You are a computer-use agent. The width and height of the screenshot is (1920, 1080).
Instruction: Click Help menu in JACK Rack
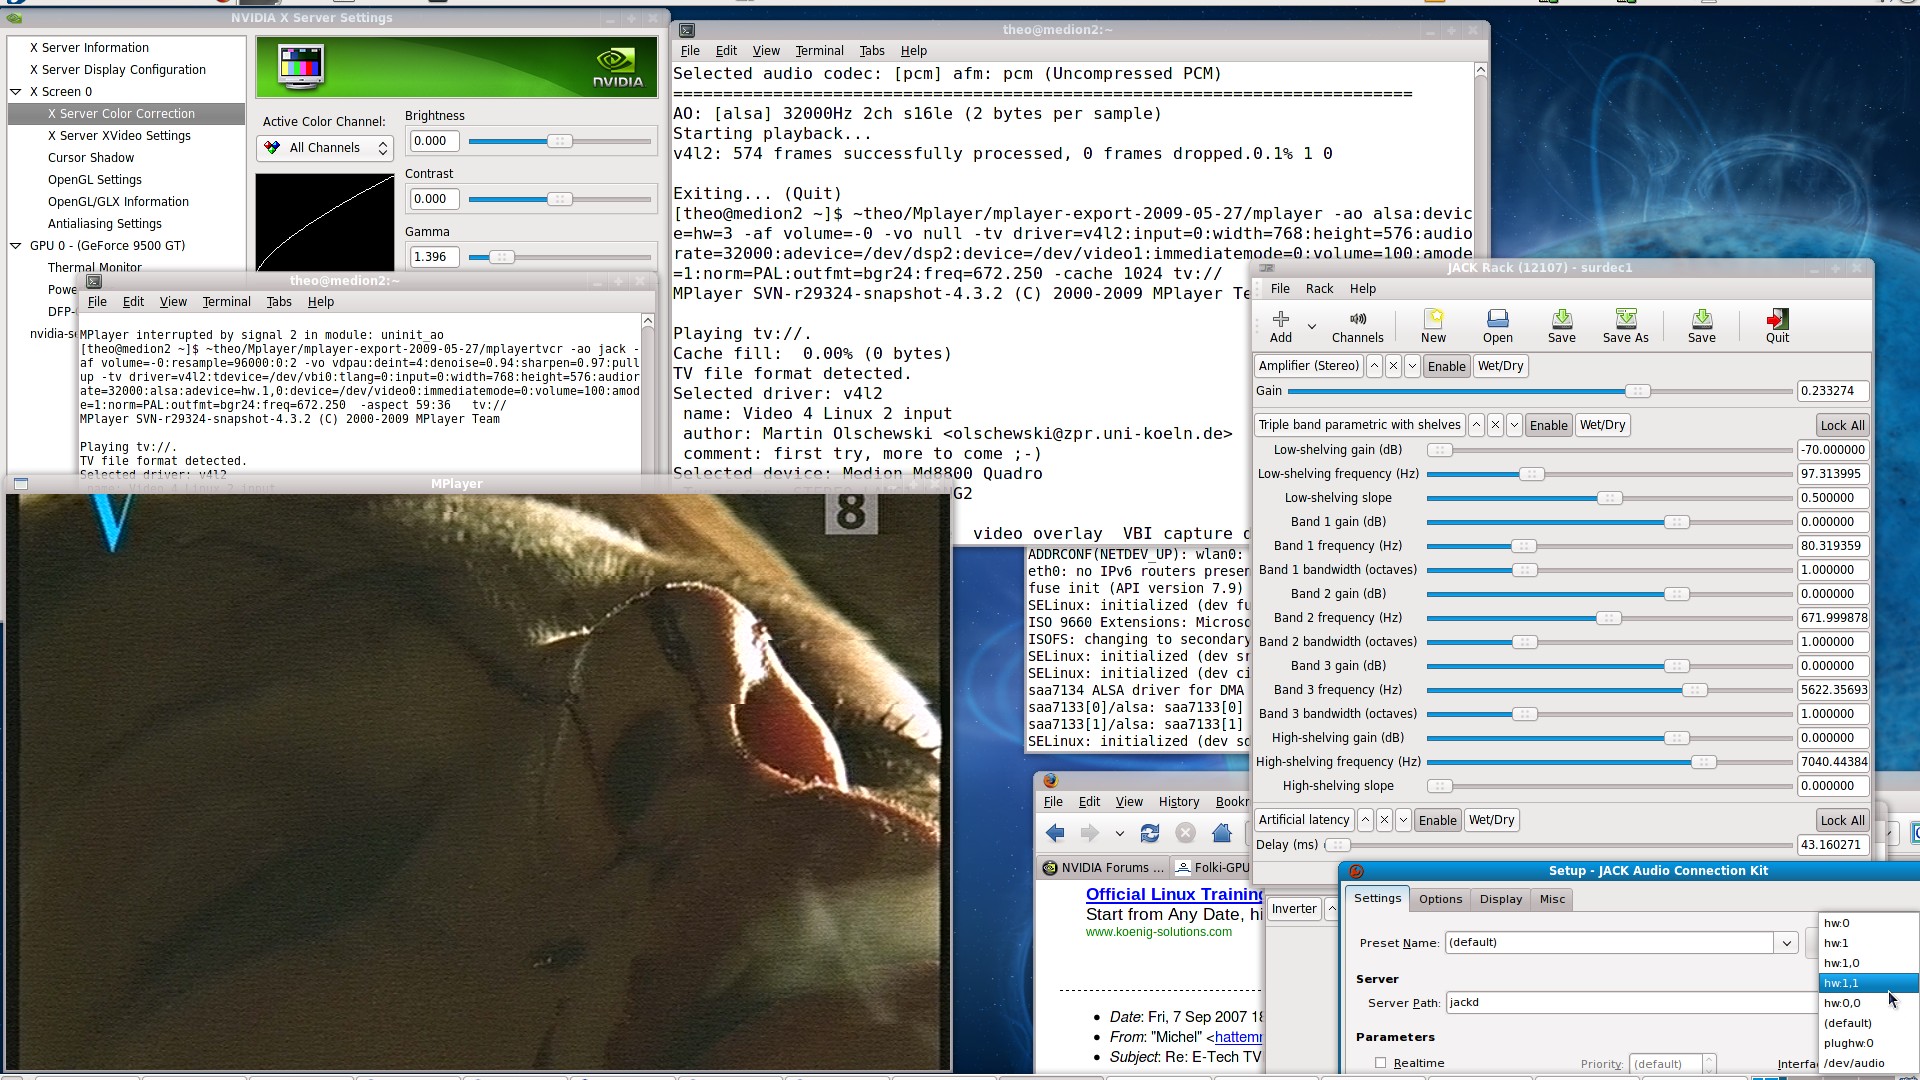(1362, 289)
